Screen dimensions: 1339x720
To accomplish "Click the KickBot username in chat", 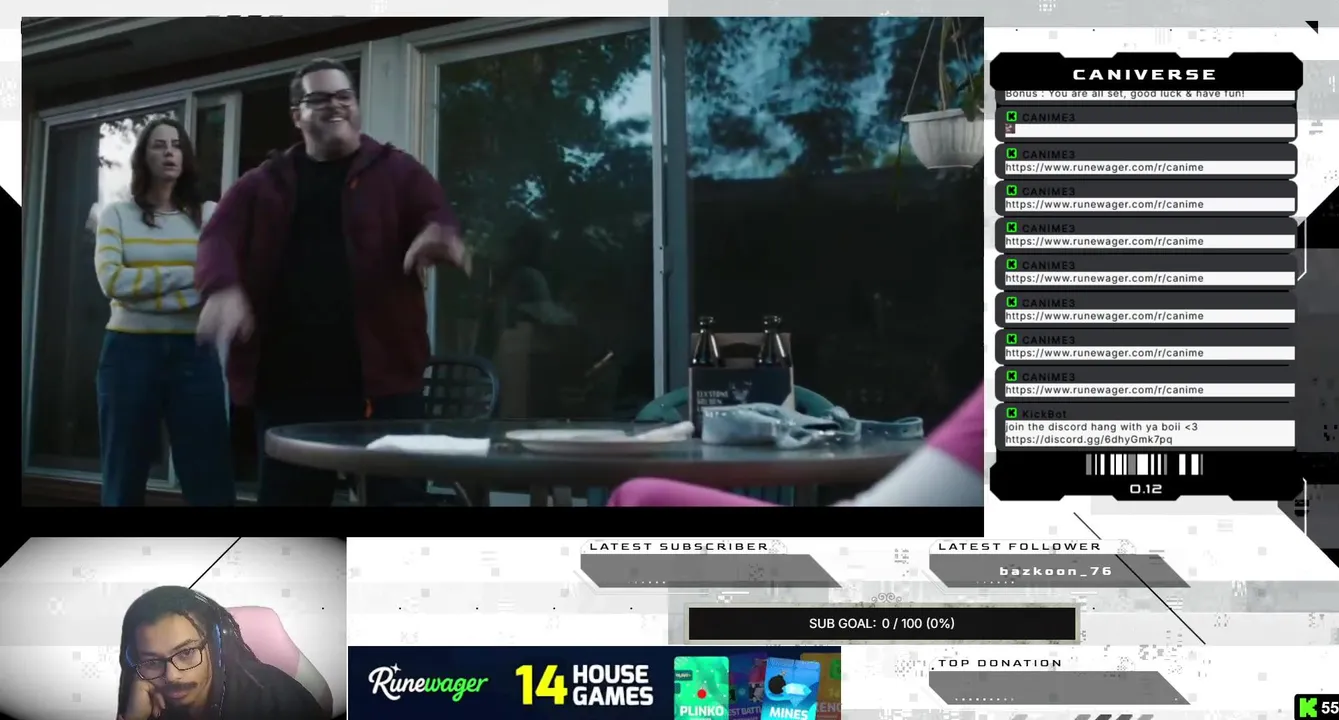I will coord(1044,414).
